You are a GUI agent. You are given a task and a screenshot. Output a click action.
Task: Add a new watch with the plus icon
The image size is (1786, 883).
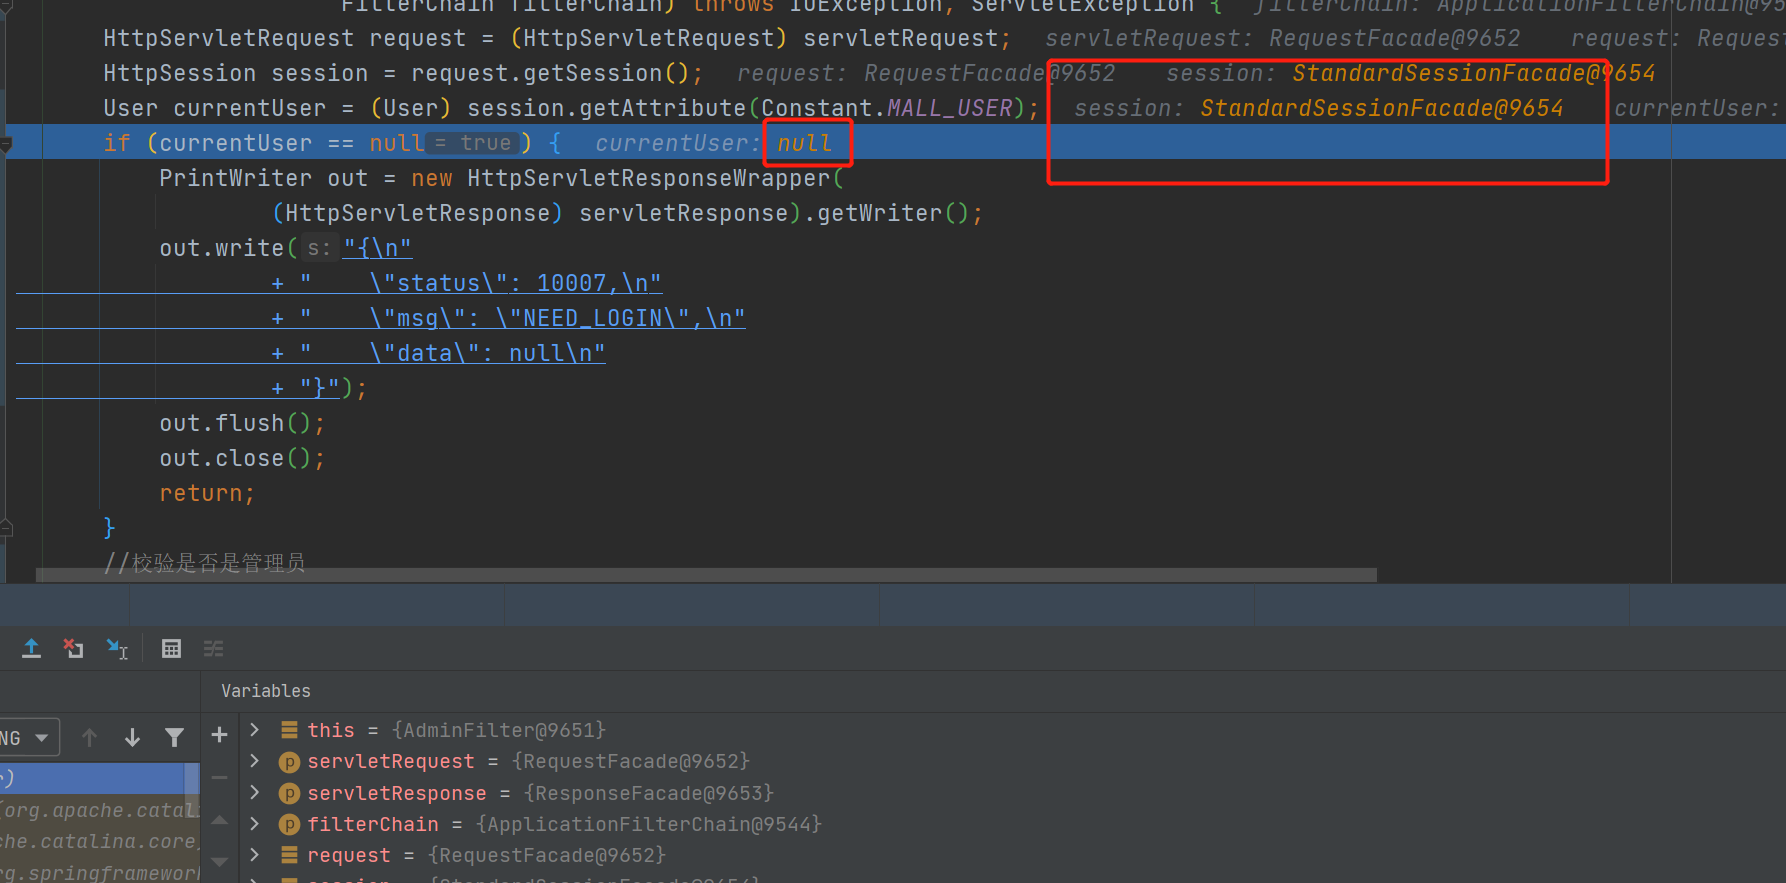[220, 735]
